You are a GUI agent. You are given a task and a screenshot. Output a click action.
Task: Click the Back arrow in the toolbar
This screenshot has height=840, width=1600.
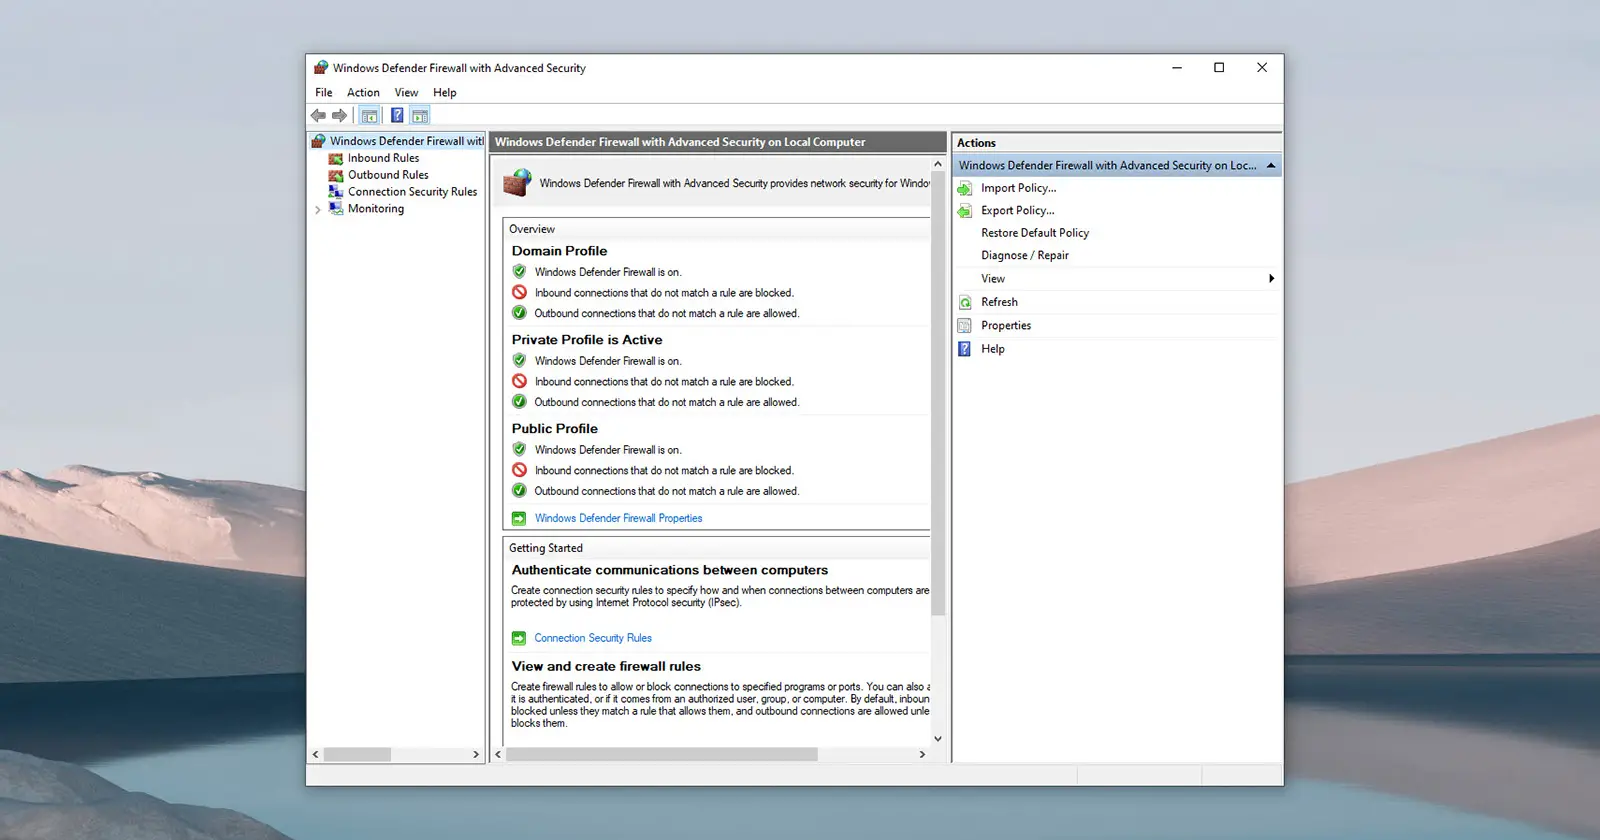[318, 116]
